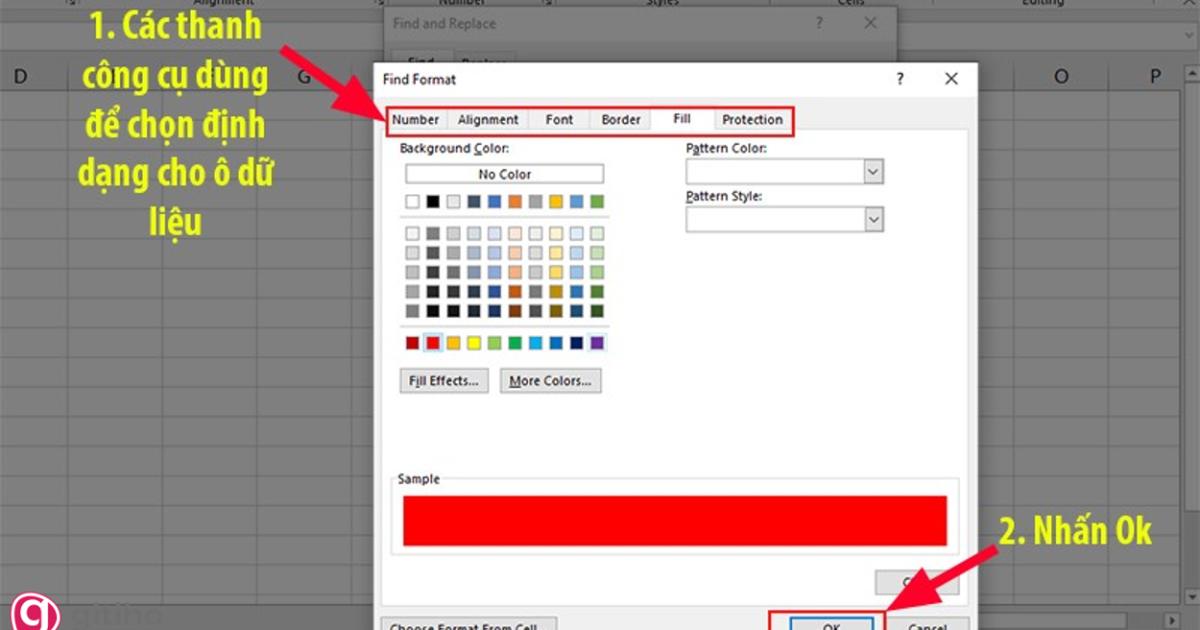This screenshot has height=630, width=1200.
Task: Select column O header in spreadsheet
Action: point(1061,76)
